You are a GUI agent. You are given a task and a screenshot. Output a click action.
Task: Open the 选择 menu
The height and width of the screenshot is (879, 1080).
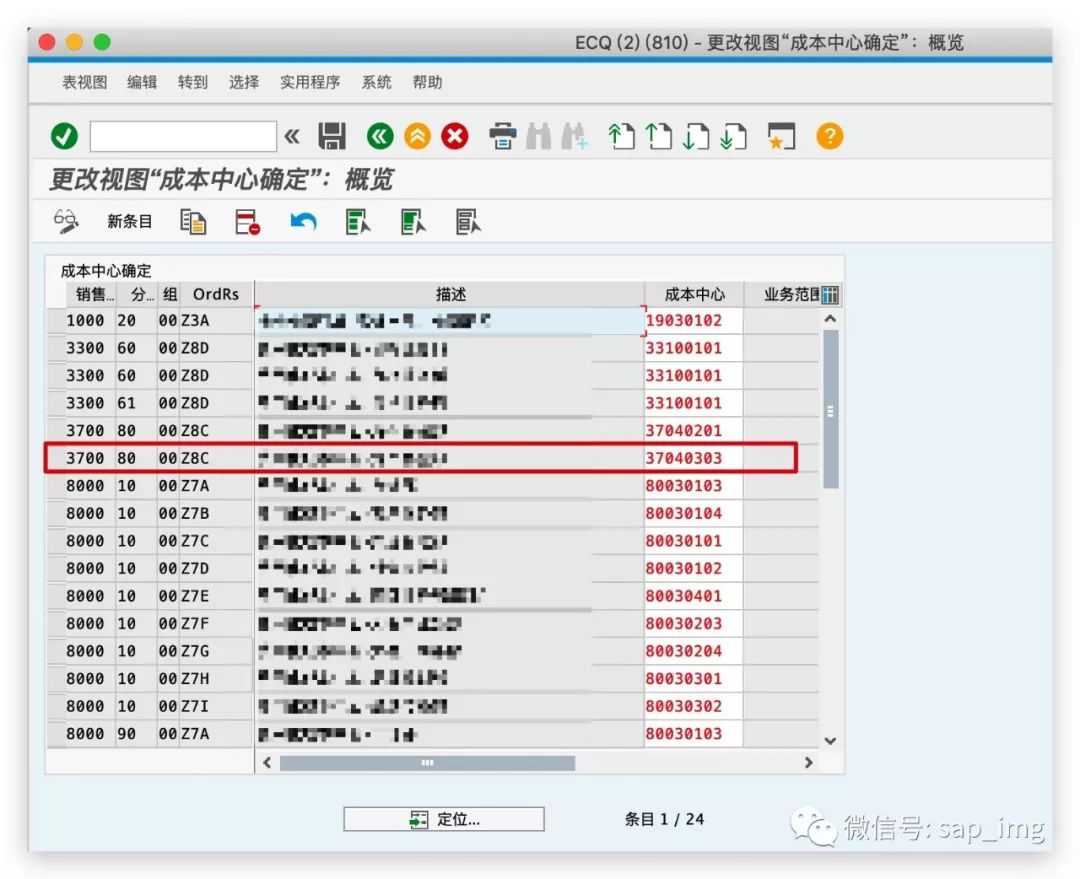tap(244, 83)
